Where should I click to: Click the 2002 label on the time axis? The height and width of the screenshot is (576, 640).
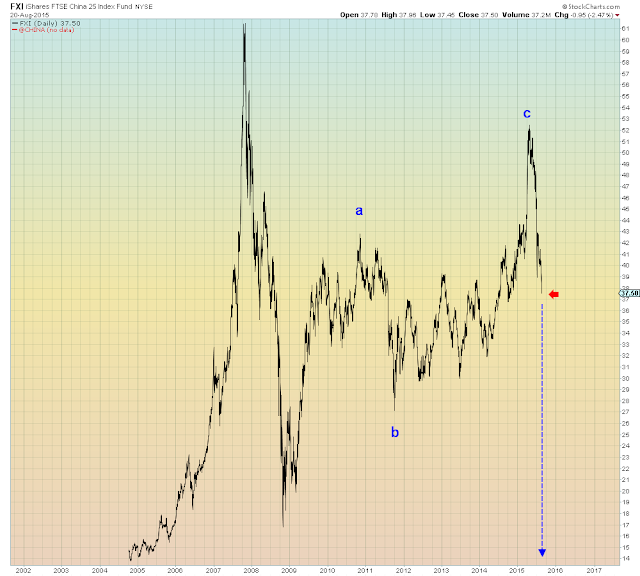click(x=23, y=570)
